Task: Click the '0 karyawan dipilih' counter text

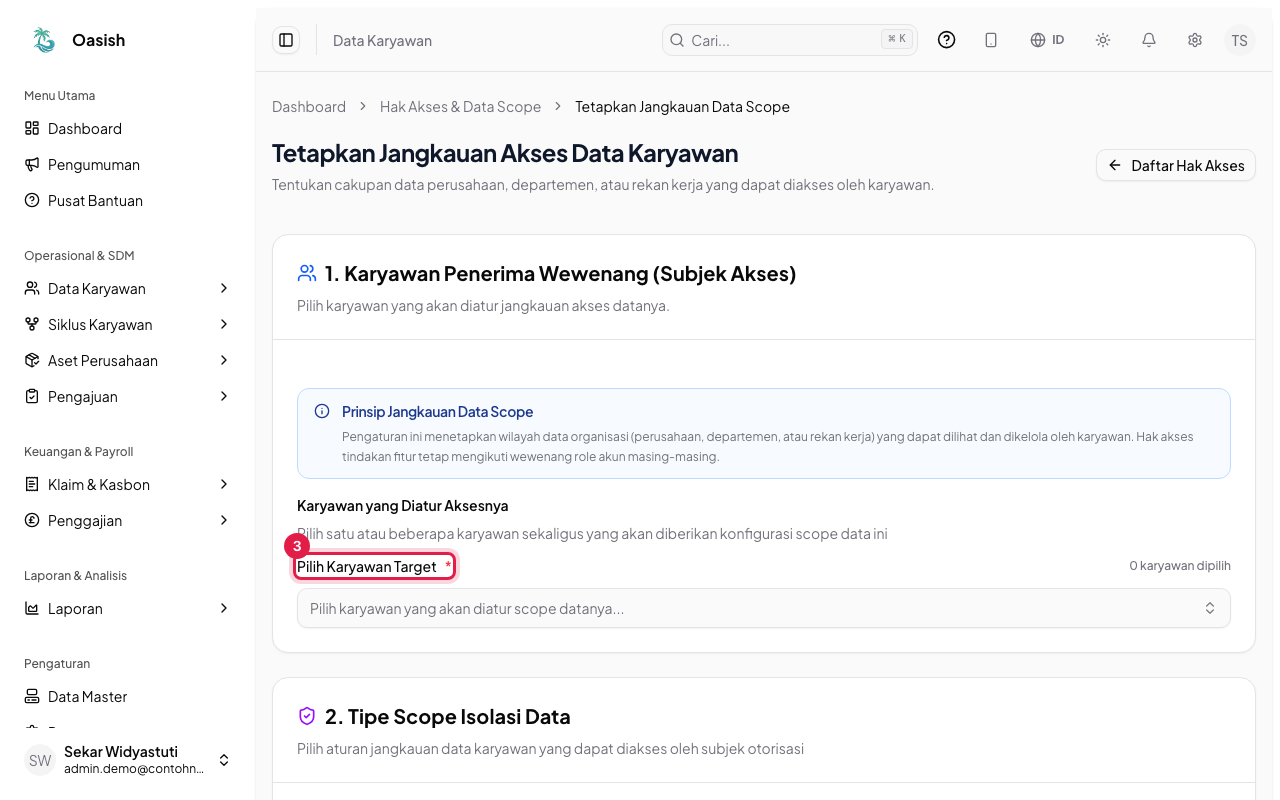Action: point(1180,566)
